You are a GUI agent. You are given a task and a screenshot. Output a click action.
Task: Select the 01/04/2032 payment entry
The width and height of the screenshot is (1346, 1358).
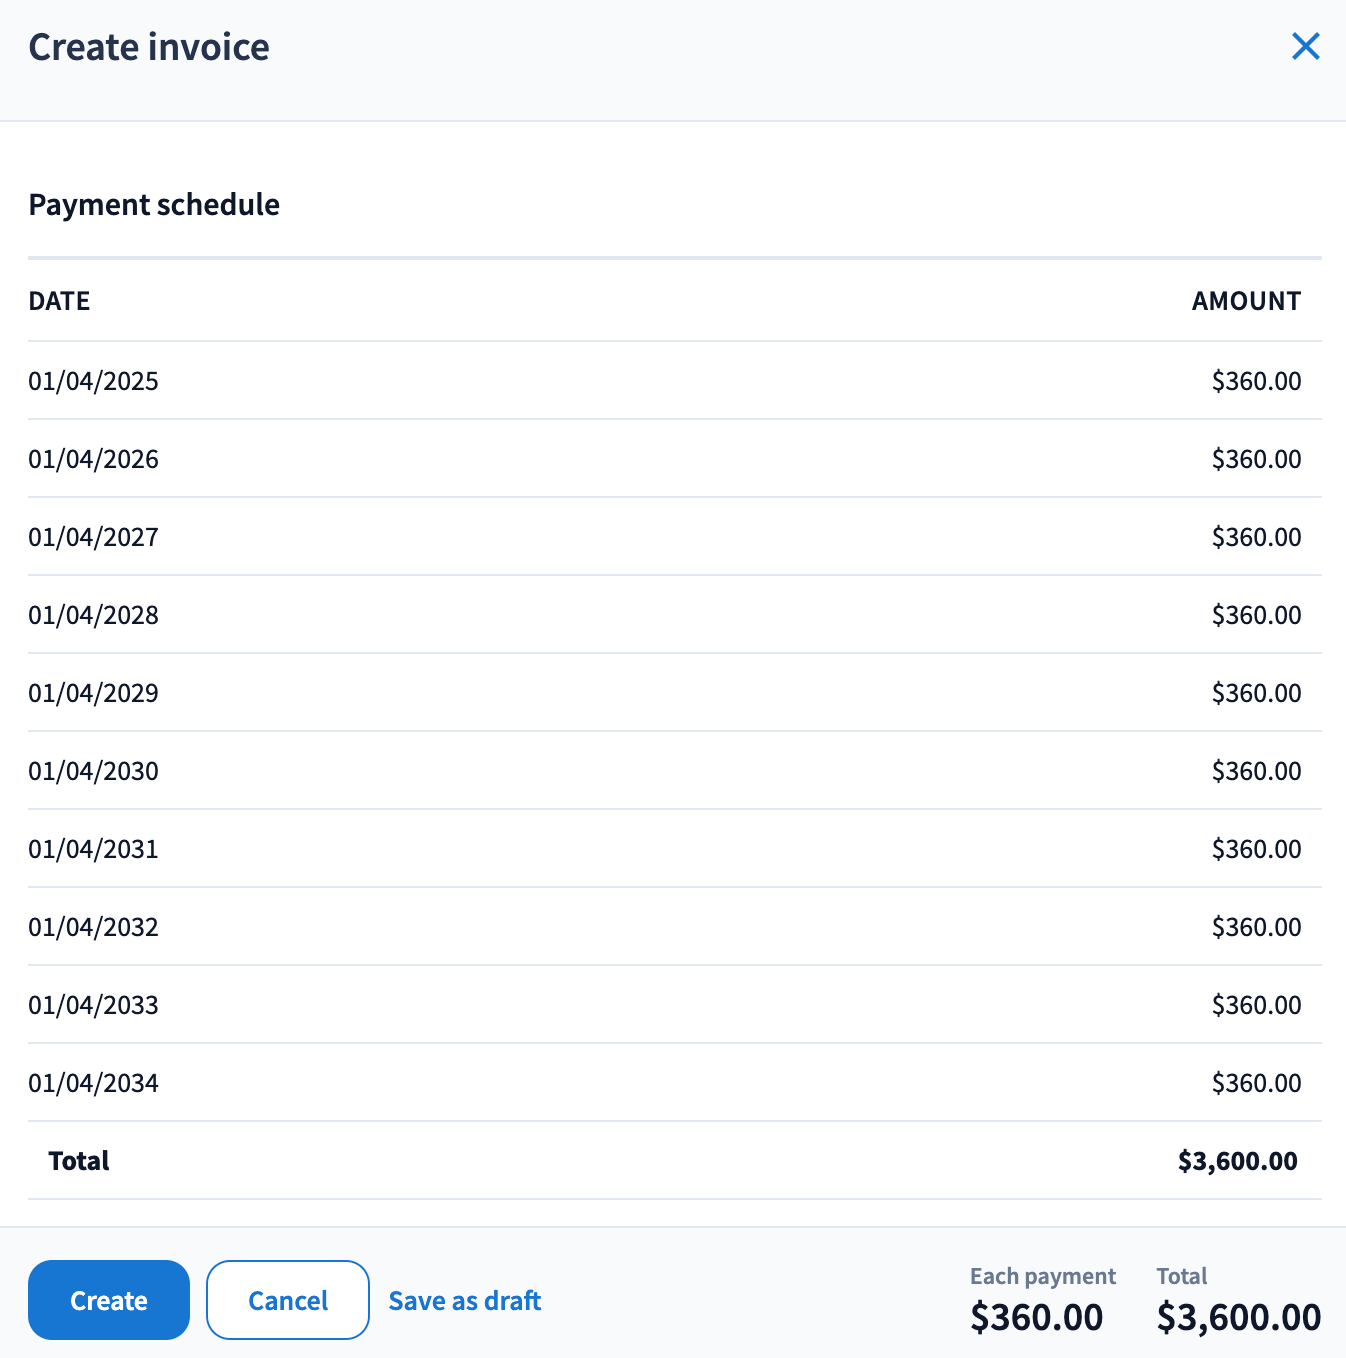[93, 927]
